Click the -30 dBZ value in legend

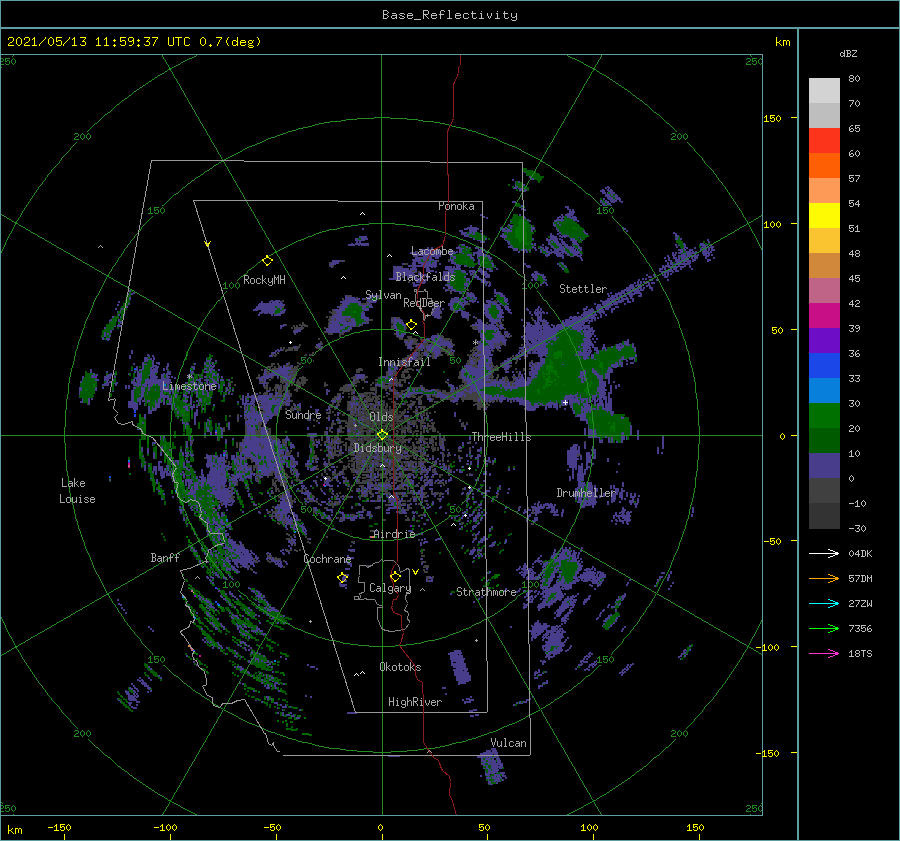click(x=858, y=528)
